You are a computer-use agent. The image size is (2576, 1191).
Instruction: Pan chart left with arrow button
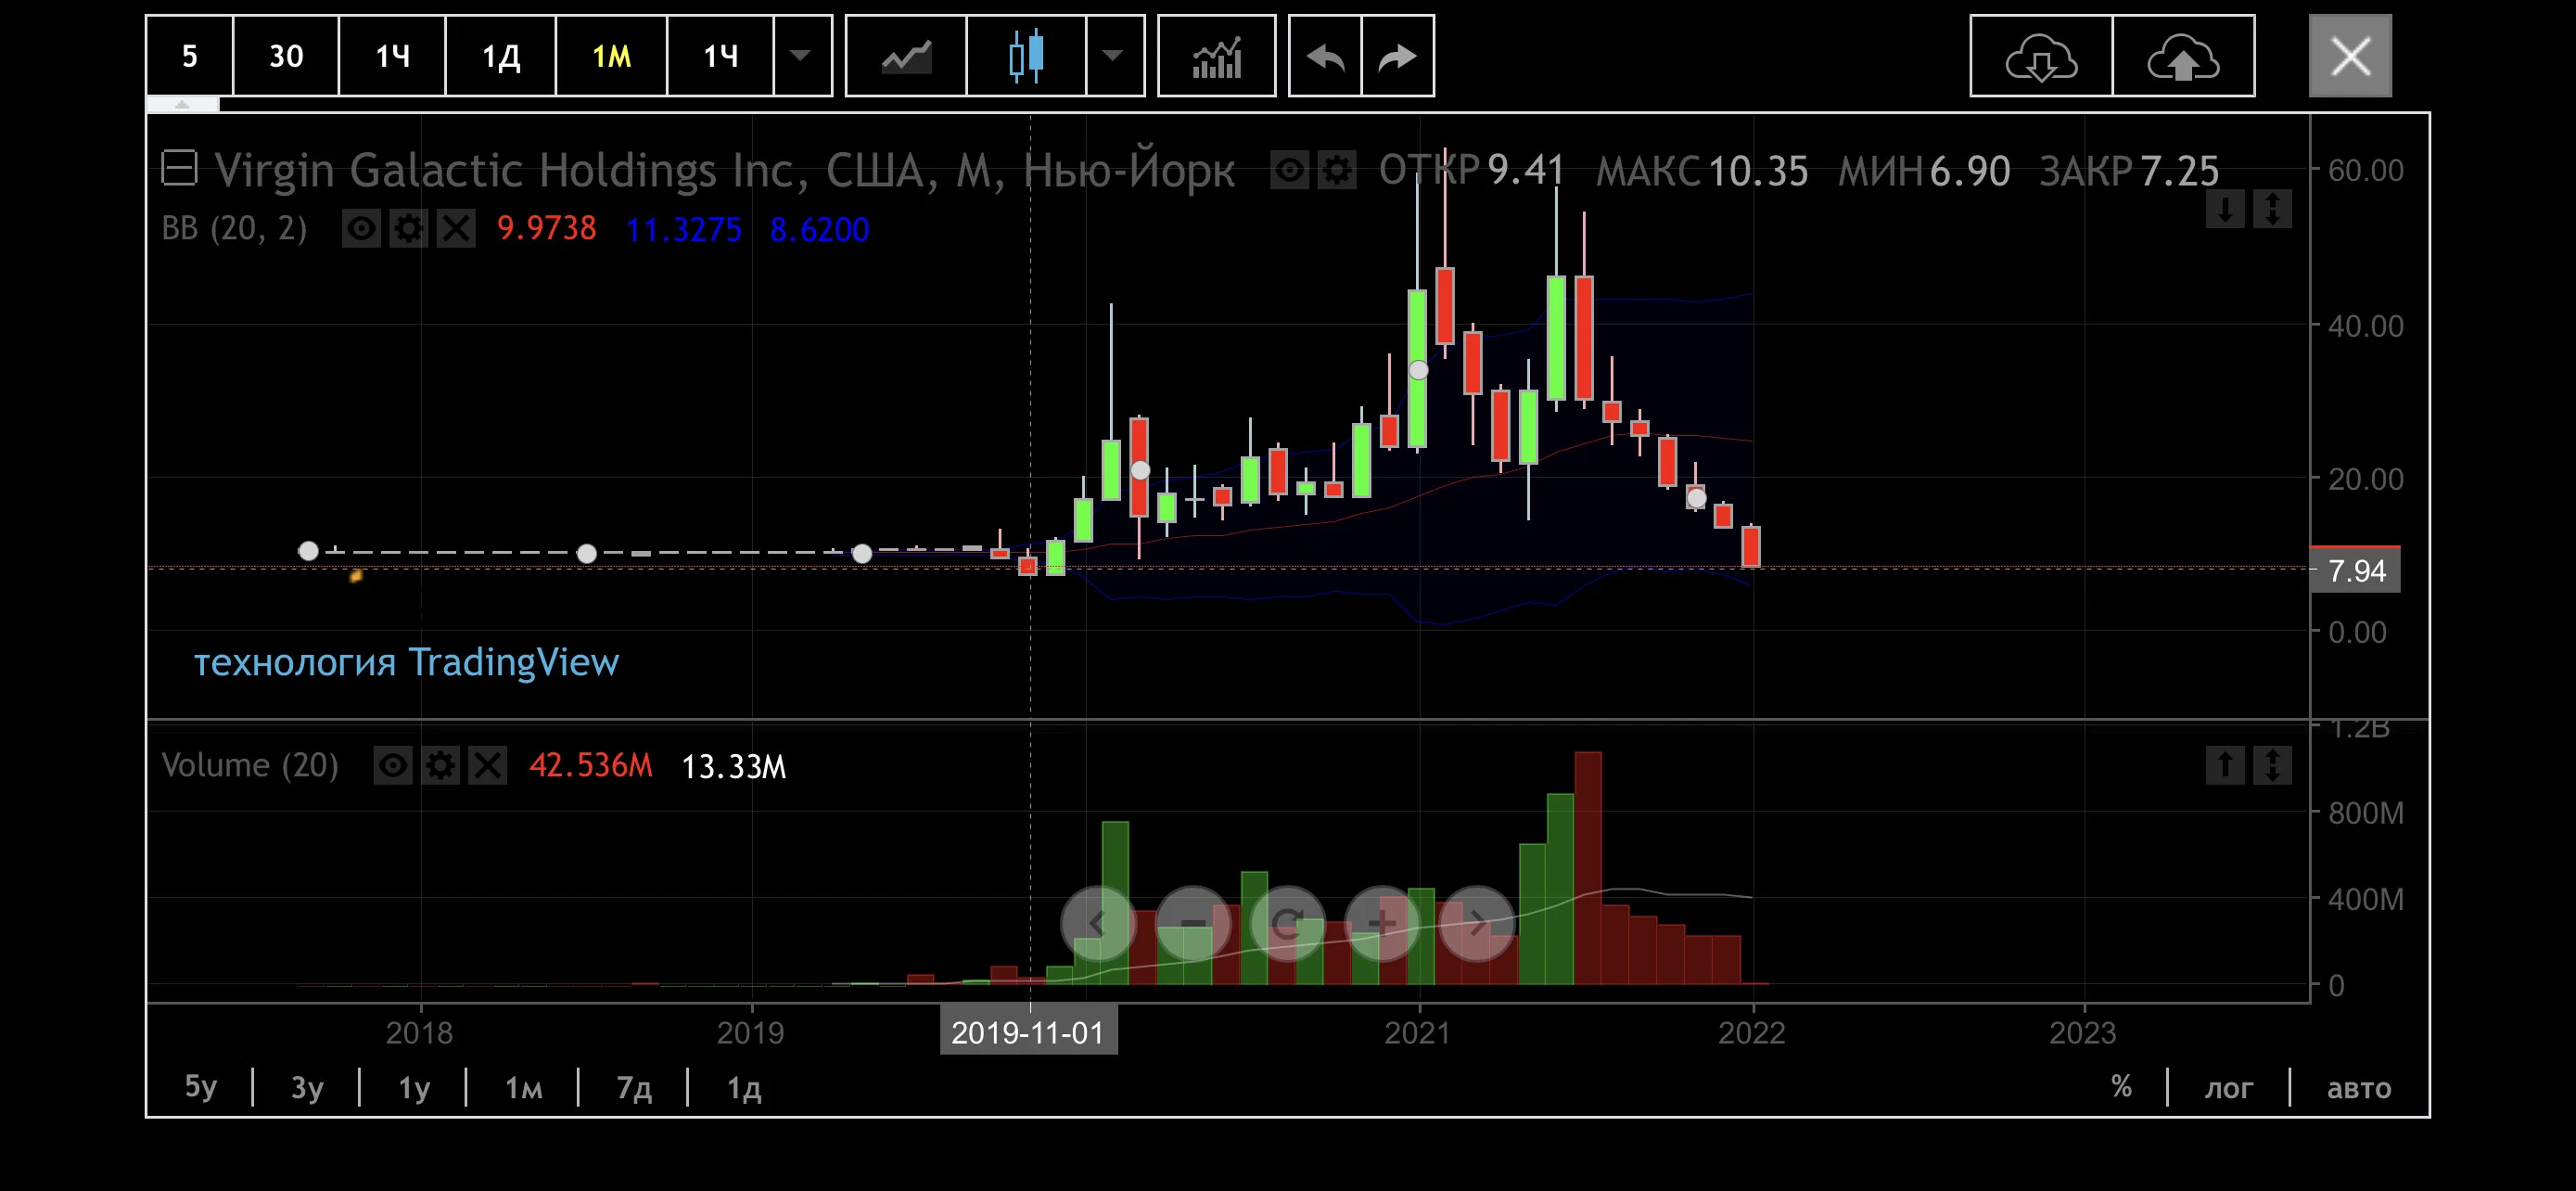1097,923
